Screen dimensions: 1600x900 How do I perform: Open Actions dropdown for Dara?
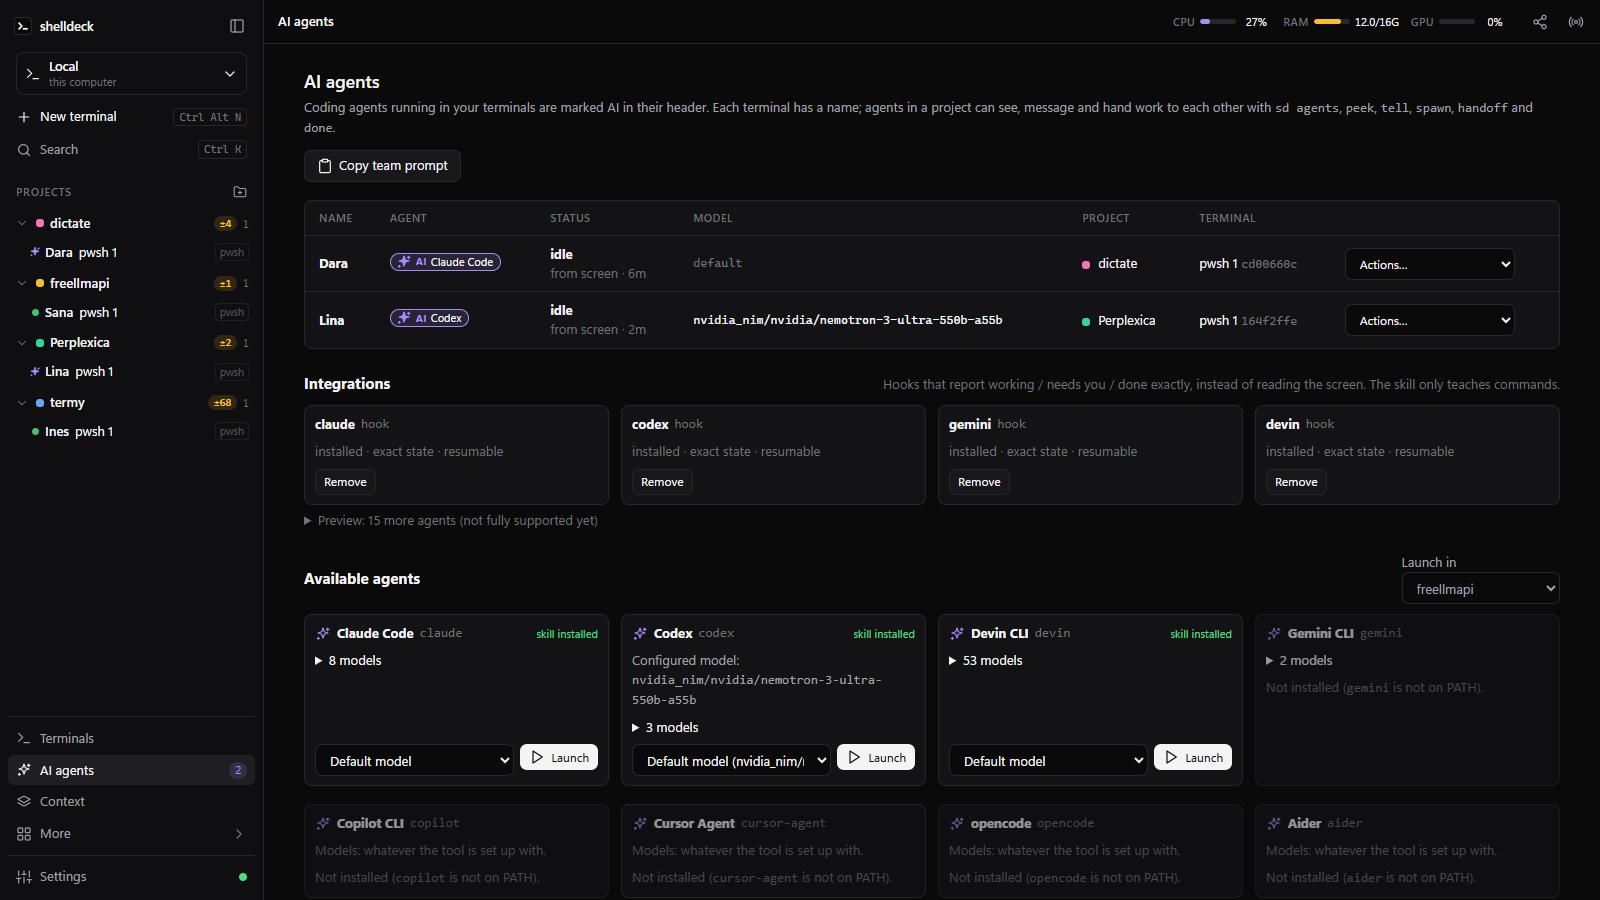coord(1430,264)
